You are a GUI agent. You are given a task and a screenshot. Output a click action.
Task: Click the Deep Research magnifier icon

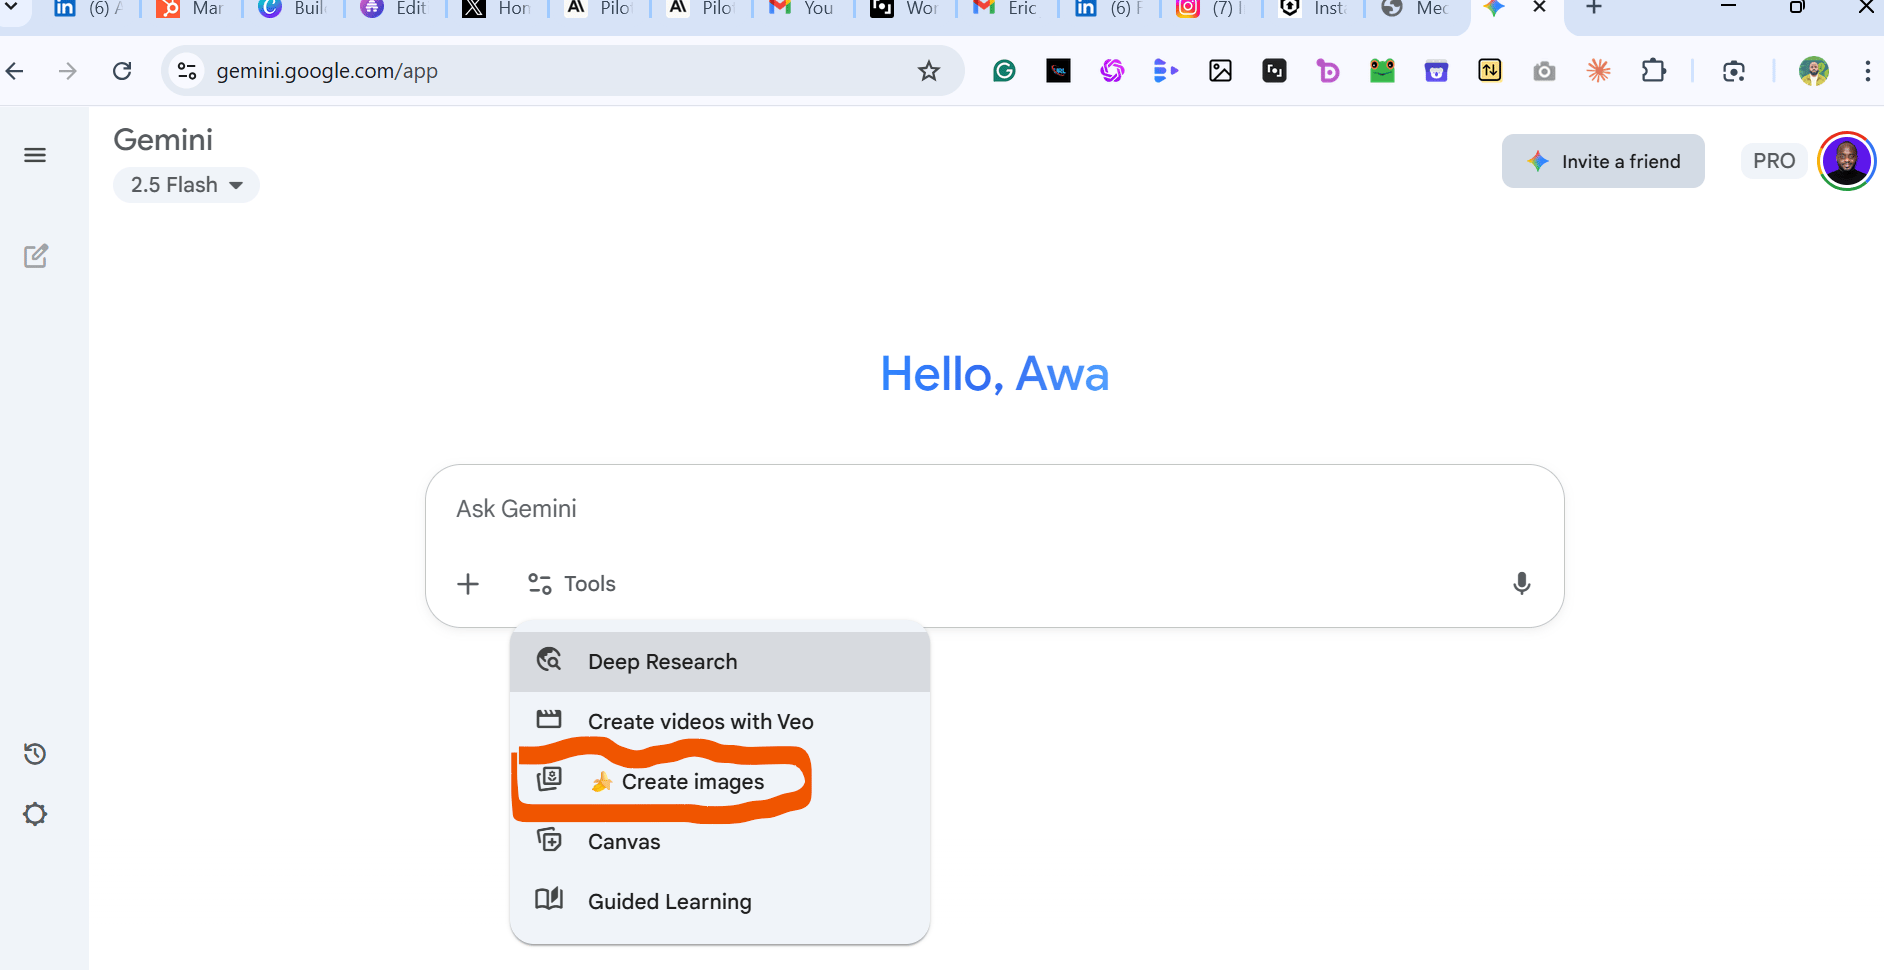click(549, 660)
